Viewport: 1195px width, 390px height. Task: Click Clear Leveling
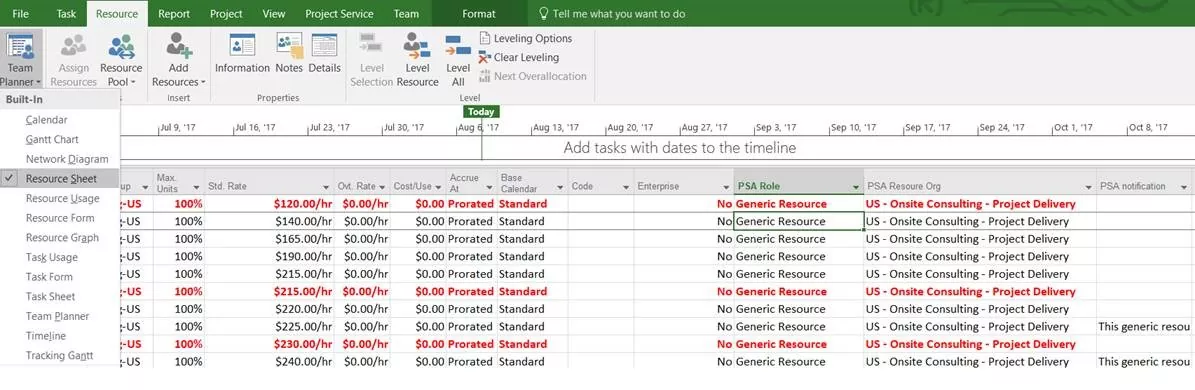[x=519, y=57]
